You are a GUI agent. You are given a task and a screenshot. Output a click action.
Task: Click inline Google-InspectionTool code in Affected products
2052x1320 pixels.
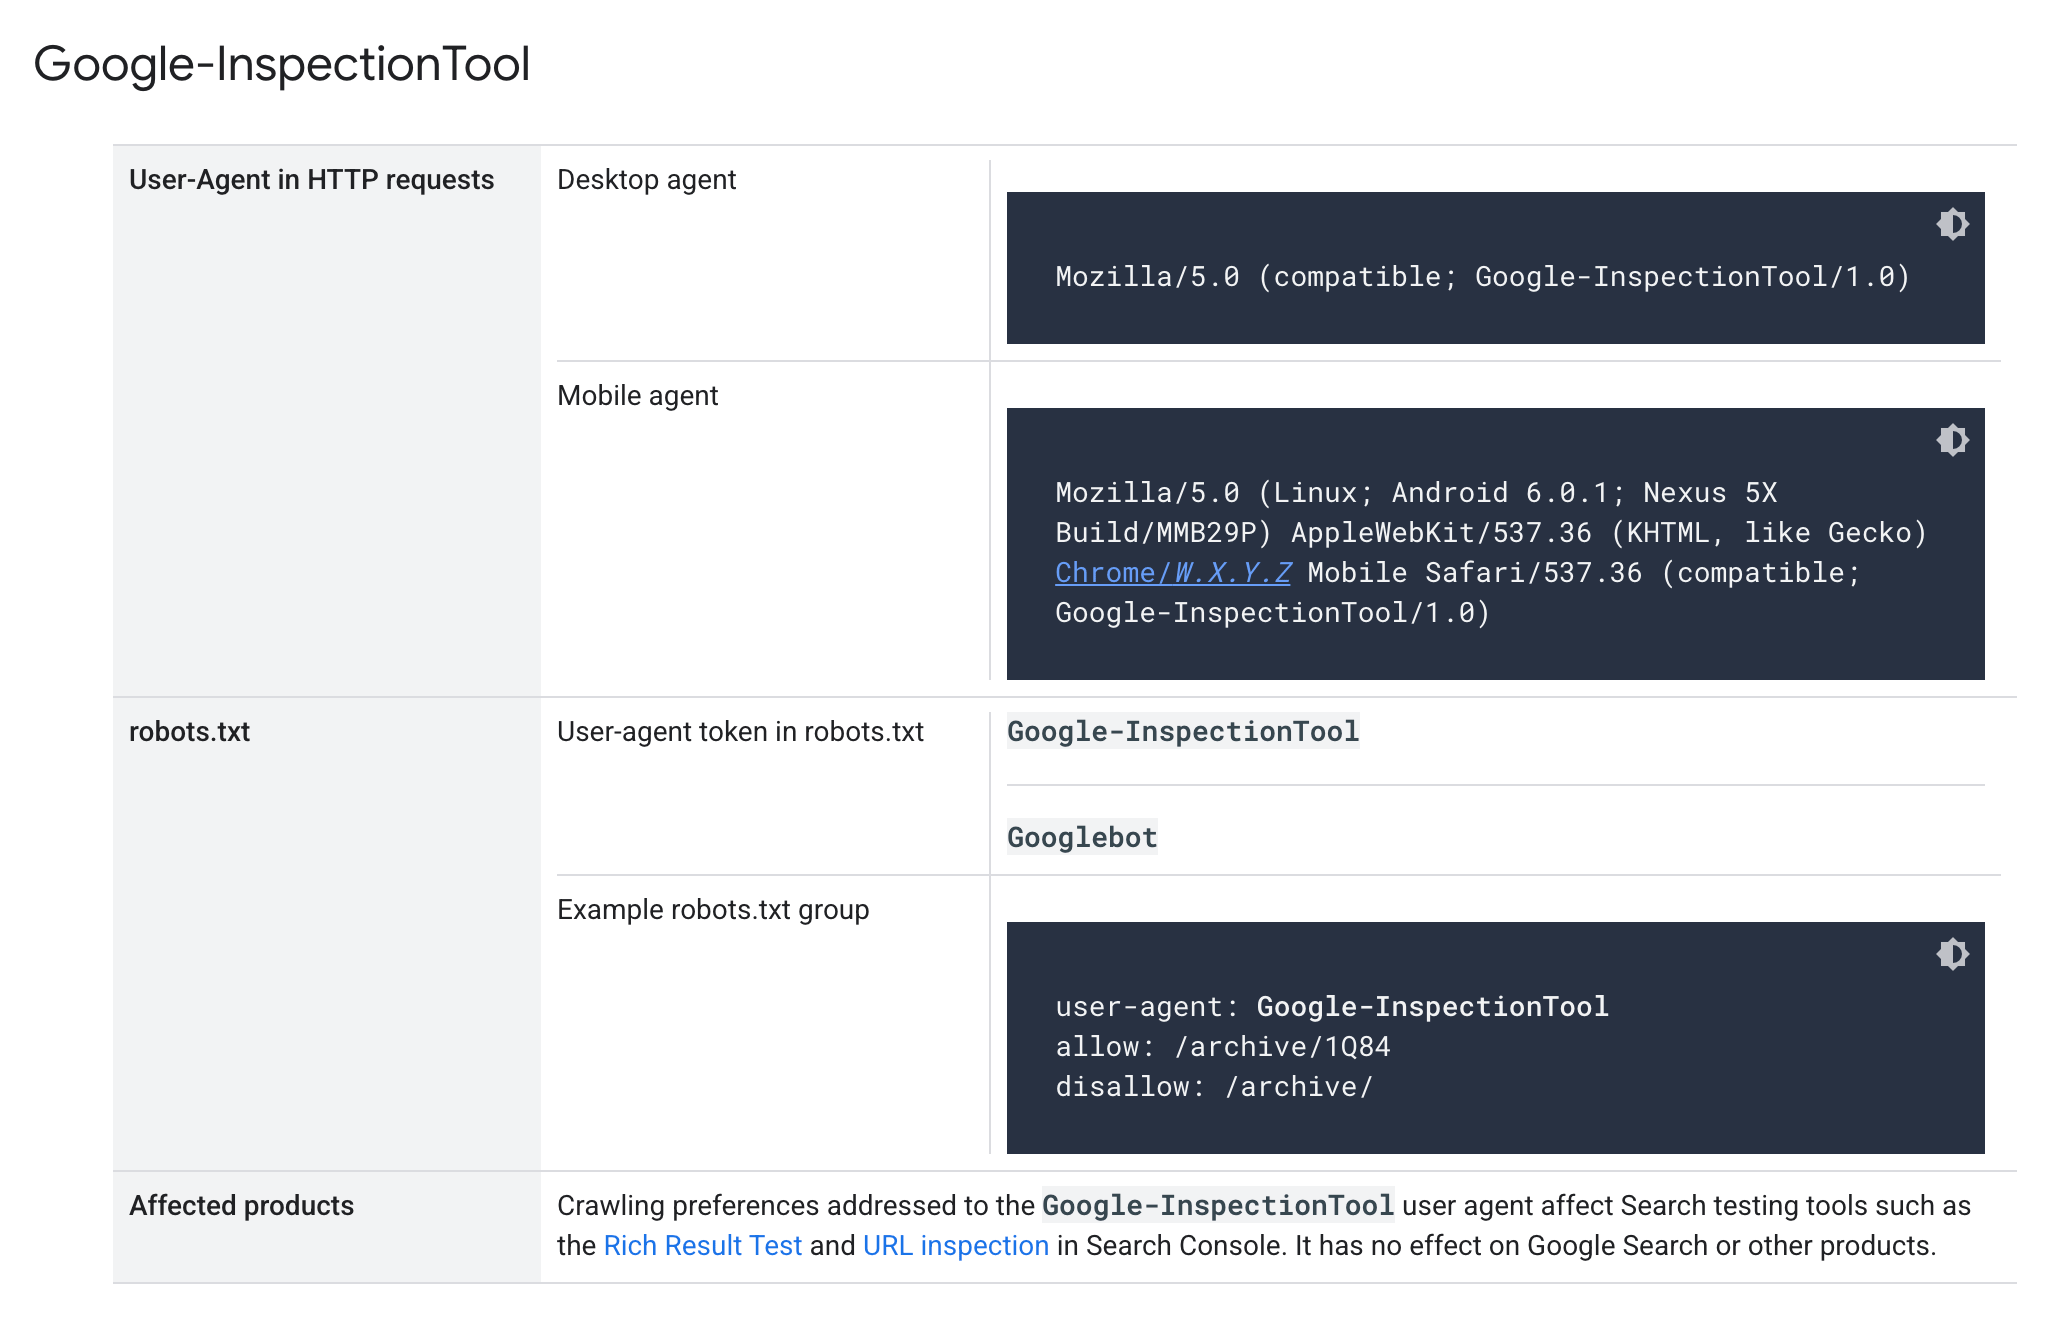1218,1206
